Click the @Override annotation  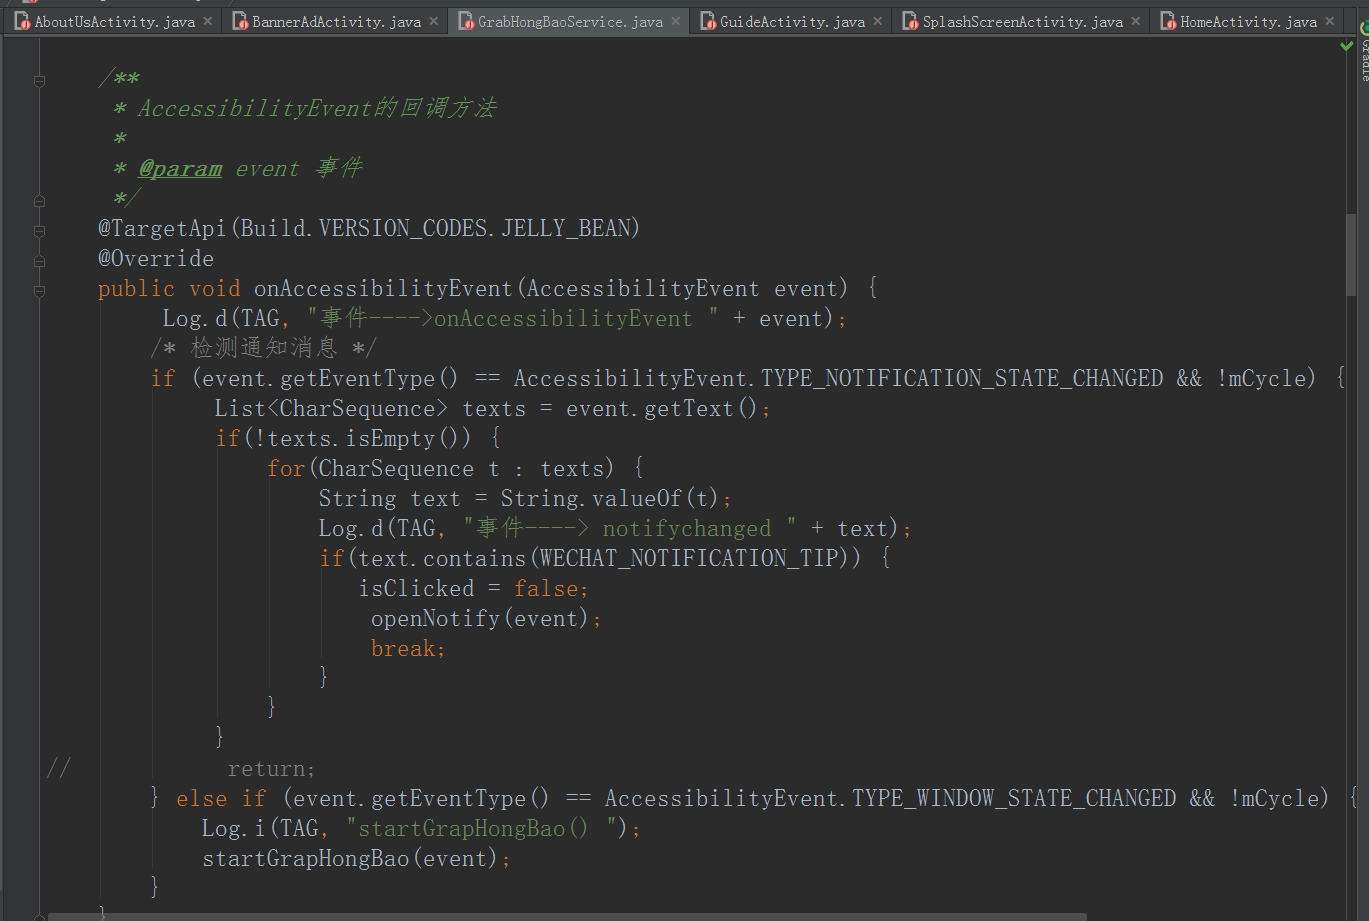click(x=156, y=259)
